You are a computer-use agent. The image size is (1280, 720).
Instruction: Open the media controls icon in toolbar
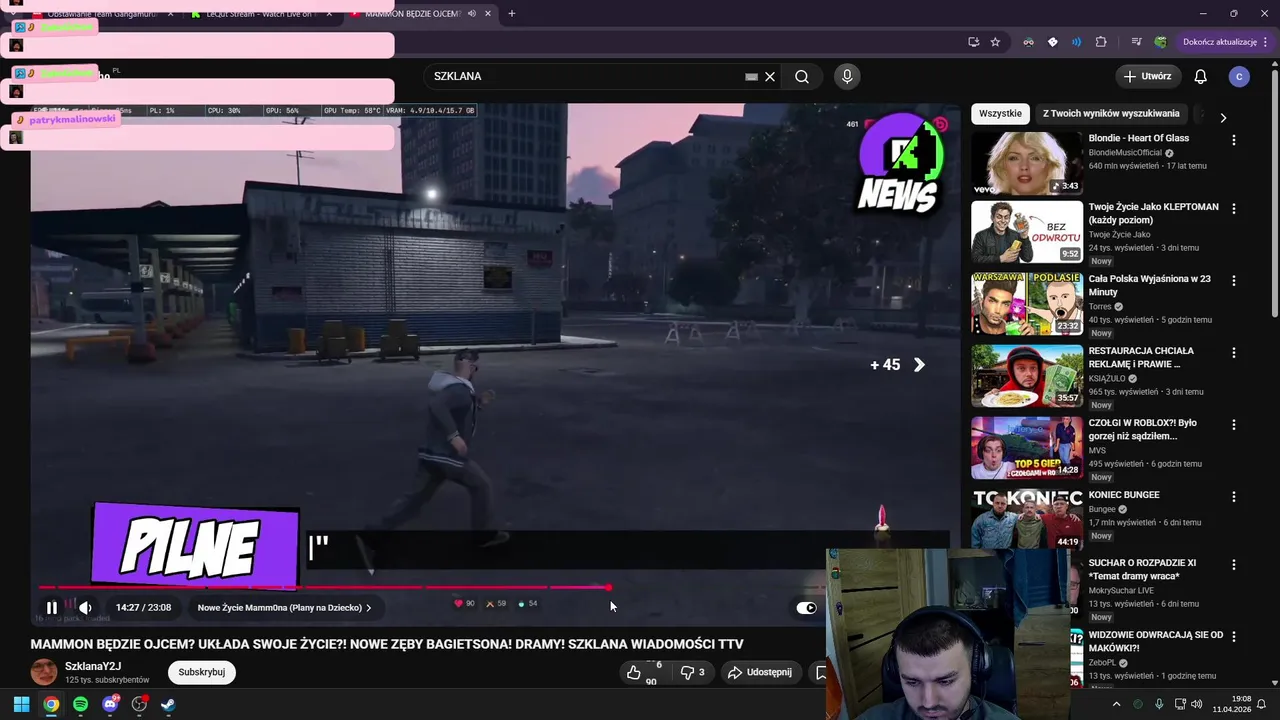click(1136, 42)
